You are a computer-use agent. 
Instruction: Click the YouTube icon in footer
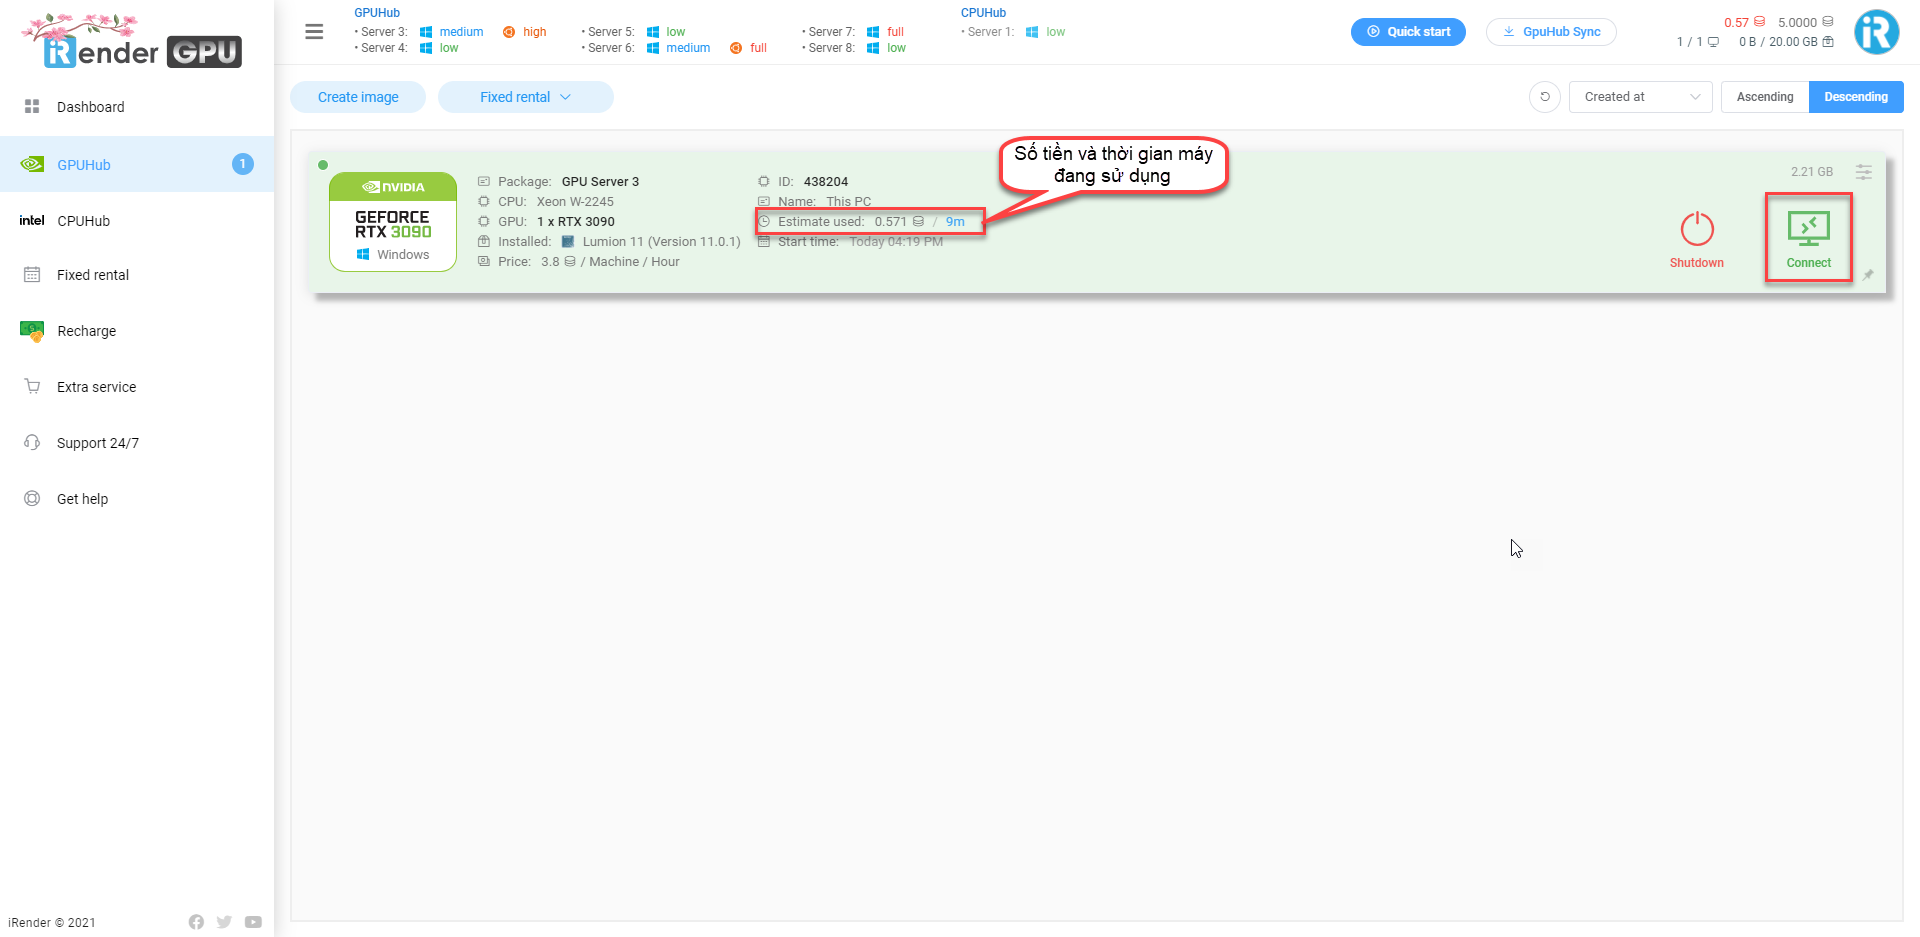click(253, 922)
